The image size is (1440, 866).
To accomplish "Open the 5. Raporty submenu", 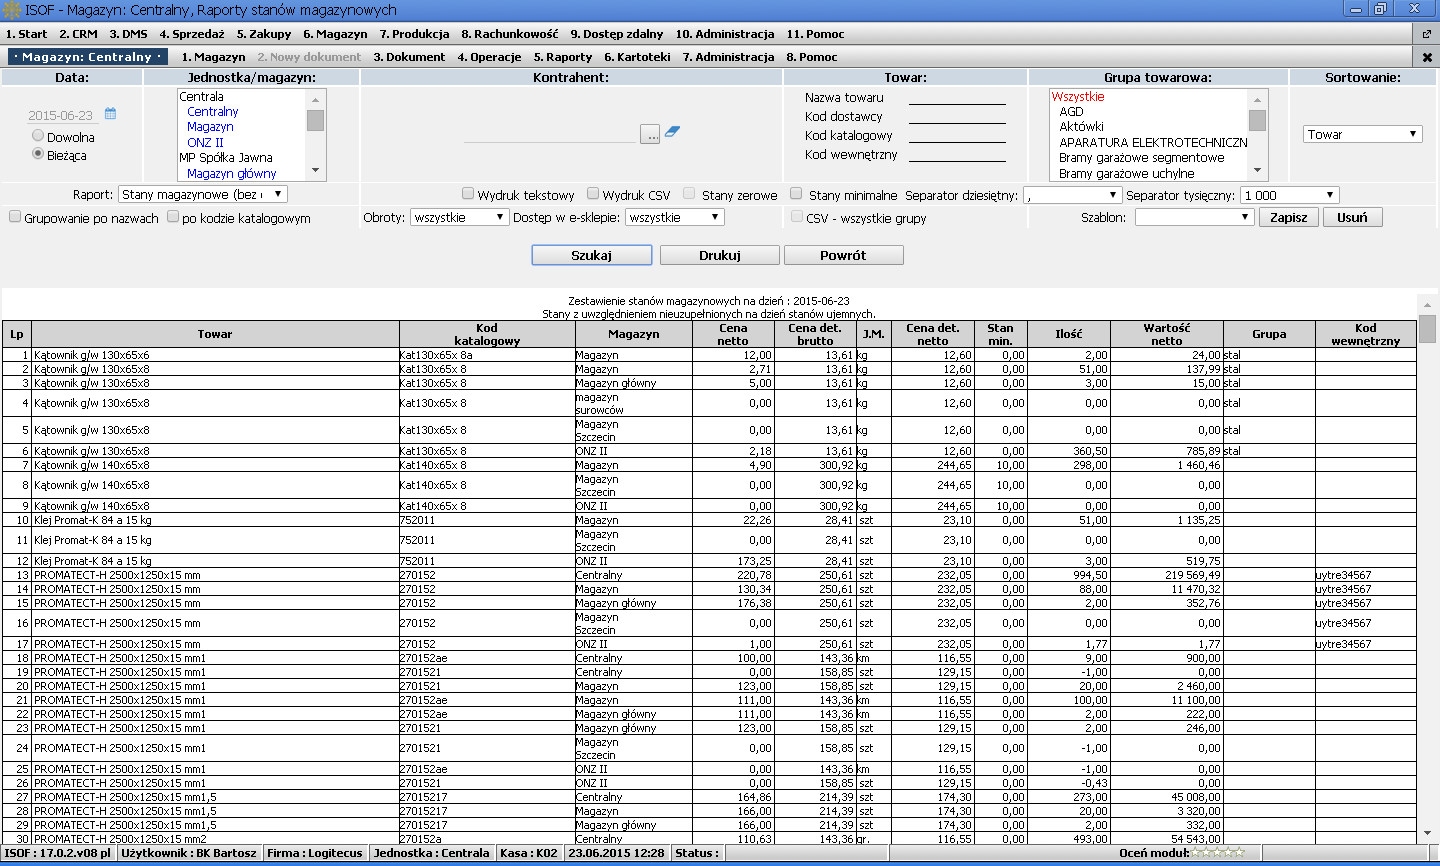I will (563, 57).
